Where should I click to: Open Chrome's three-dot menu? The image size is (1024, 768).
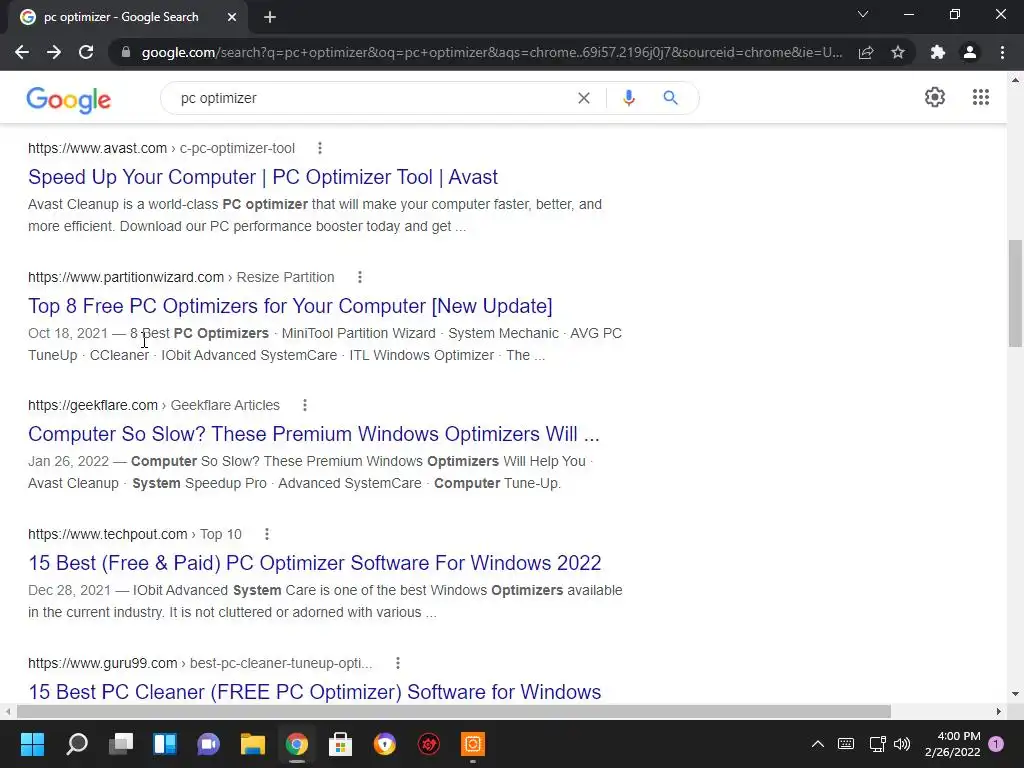[1002, 52]
